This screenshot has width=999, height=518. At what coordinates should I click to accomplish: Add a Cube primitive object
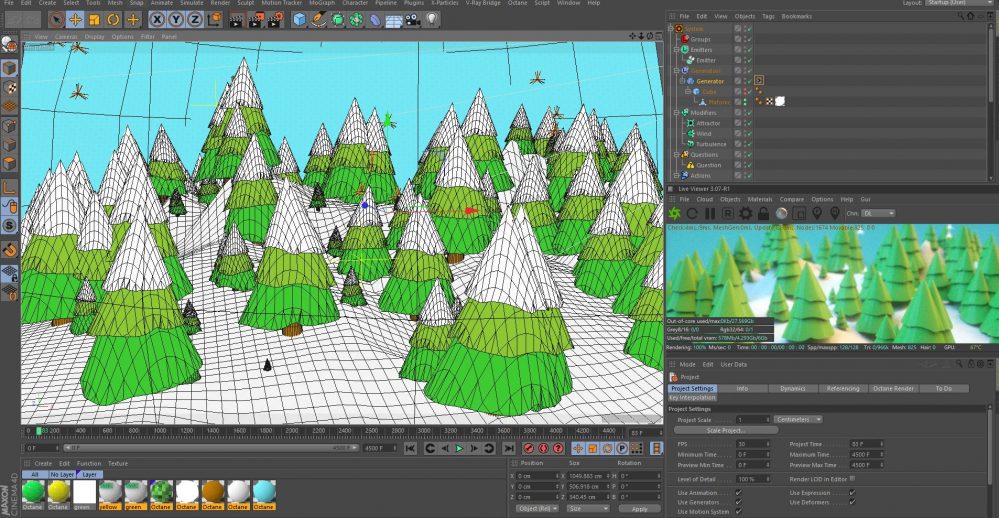299,19
